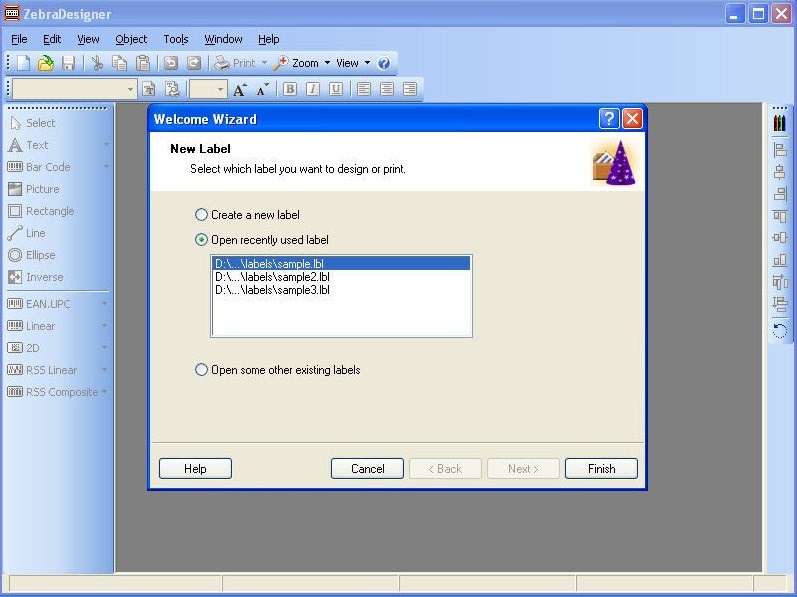797x597 pixels.
Task: Open the View menu in menu bar
Action: [x=88, y=39]
